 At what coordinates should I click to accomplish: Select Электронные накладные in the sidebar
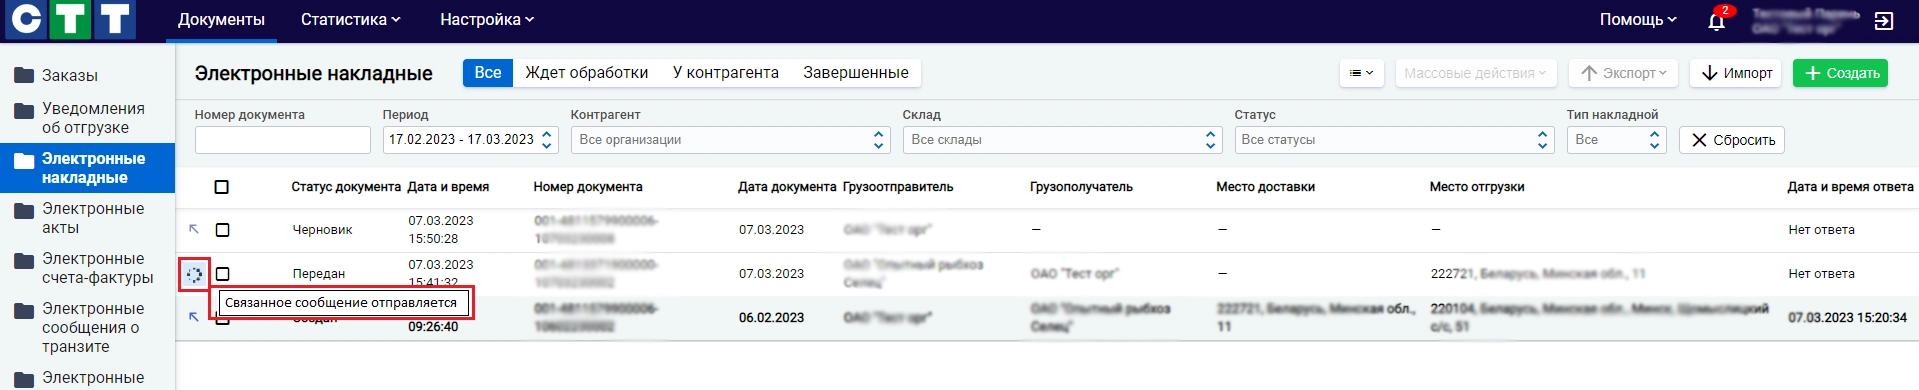coord(87,168)
